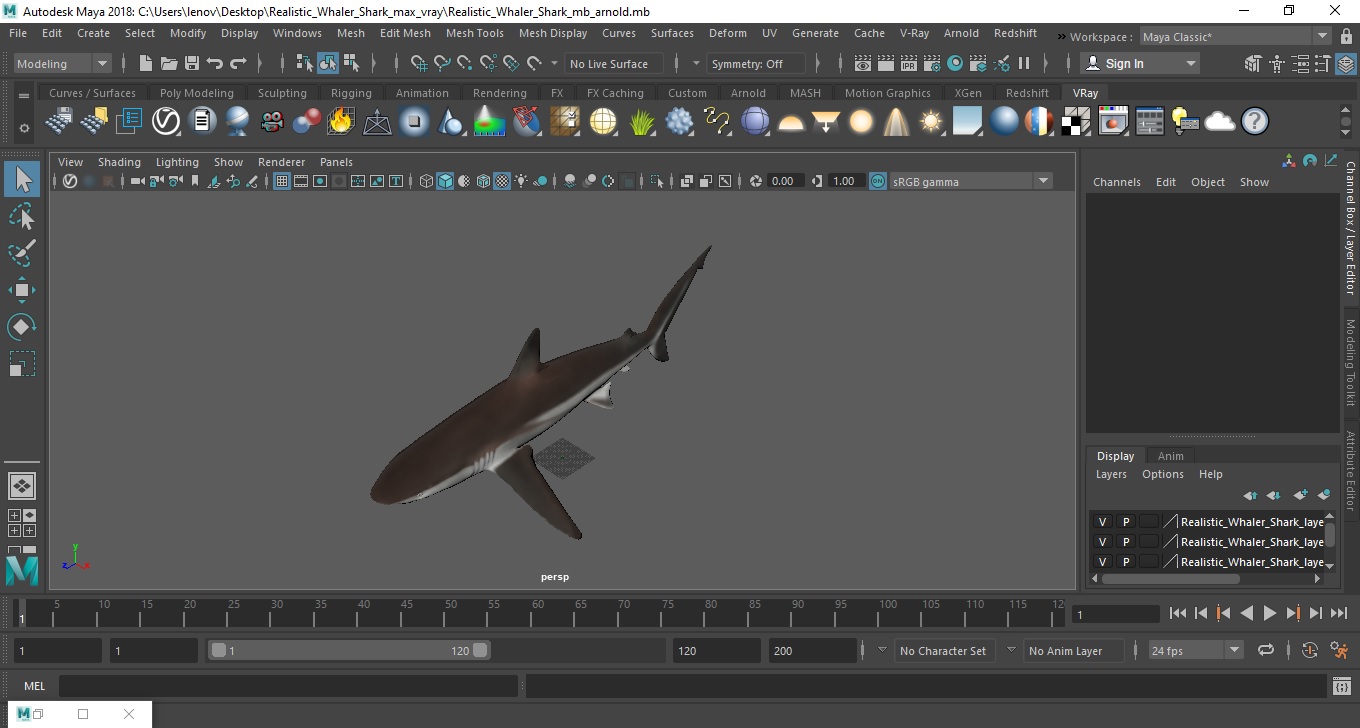Toggle smooth shade all blue cube icon
The height and width of the screenshot is (728, 1360).
pos(445,181)
